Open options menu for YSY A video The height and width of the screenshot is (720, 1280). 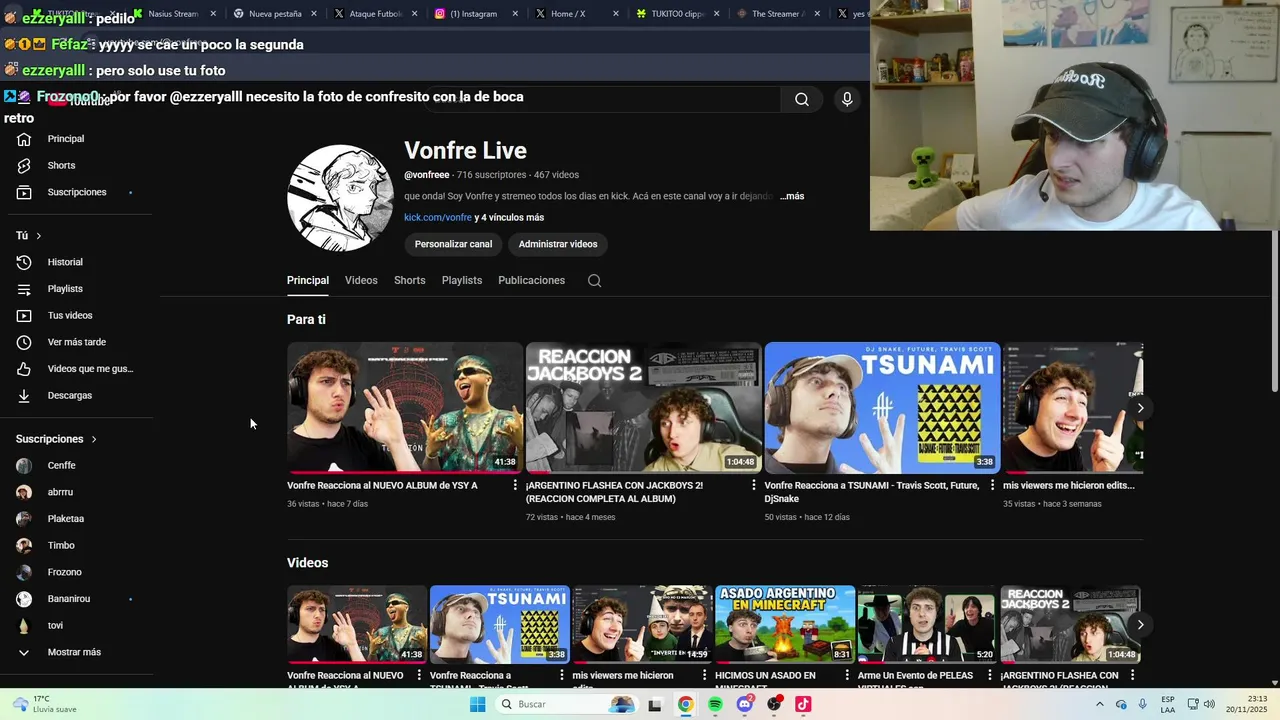[x=515, y=485]
